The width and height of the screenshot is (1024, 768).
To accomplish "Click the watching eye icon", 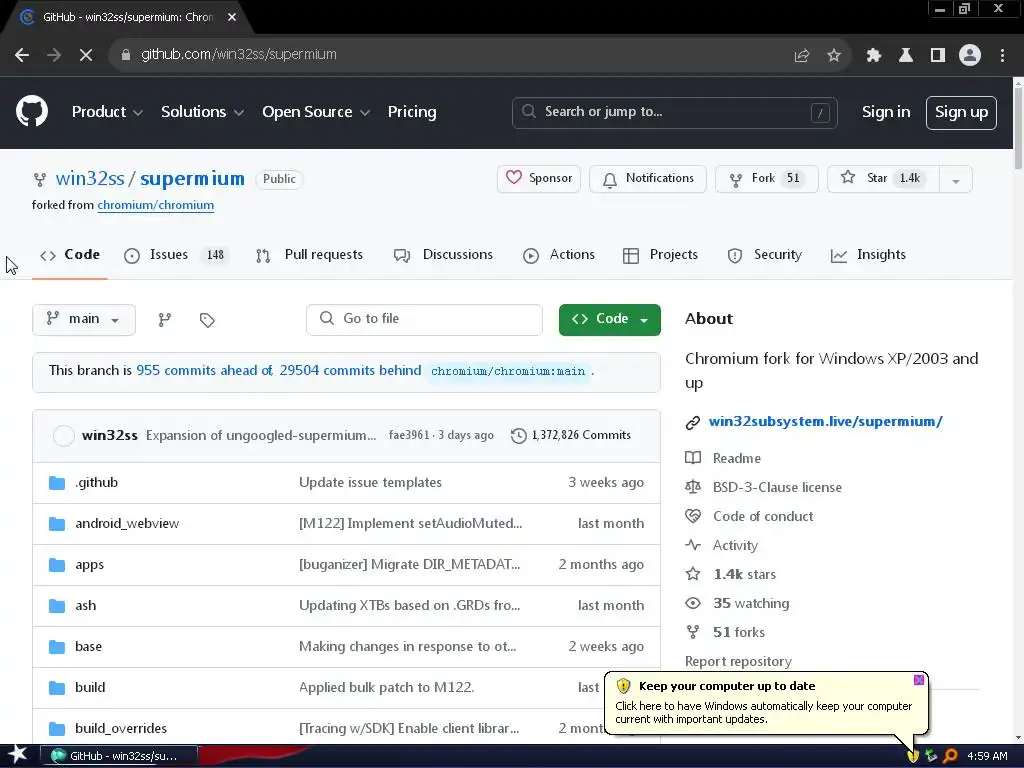I will pos(693,603).
